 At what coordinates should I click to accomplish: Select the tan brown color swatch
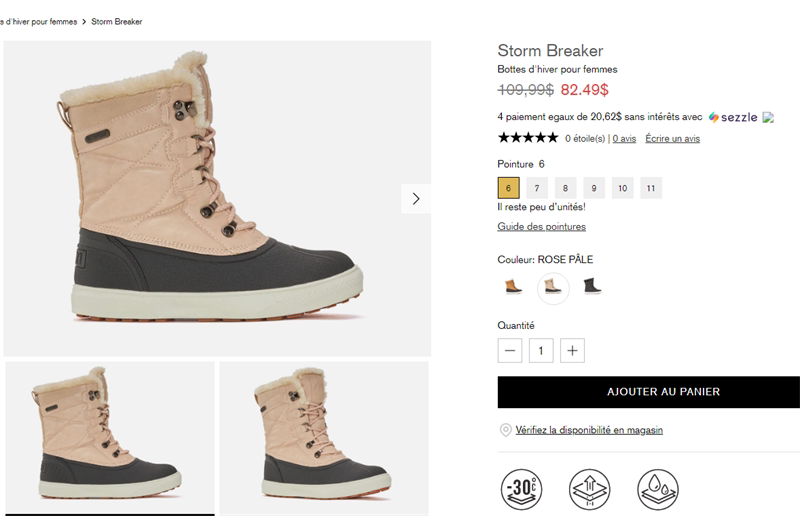click(513, 287)
